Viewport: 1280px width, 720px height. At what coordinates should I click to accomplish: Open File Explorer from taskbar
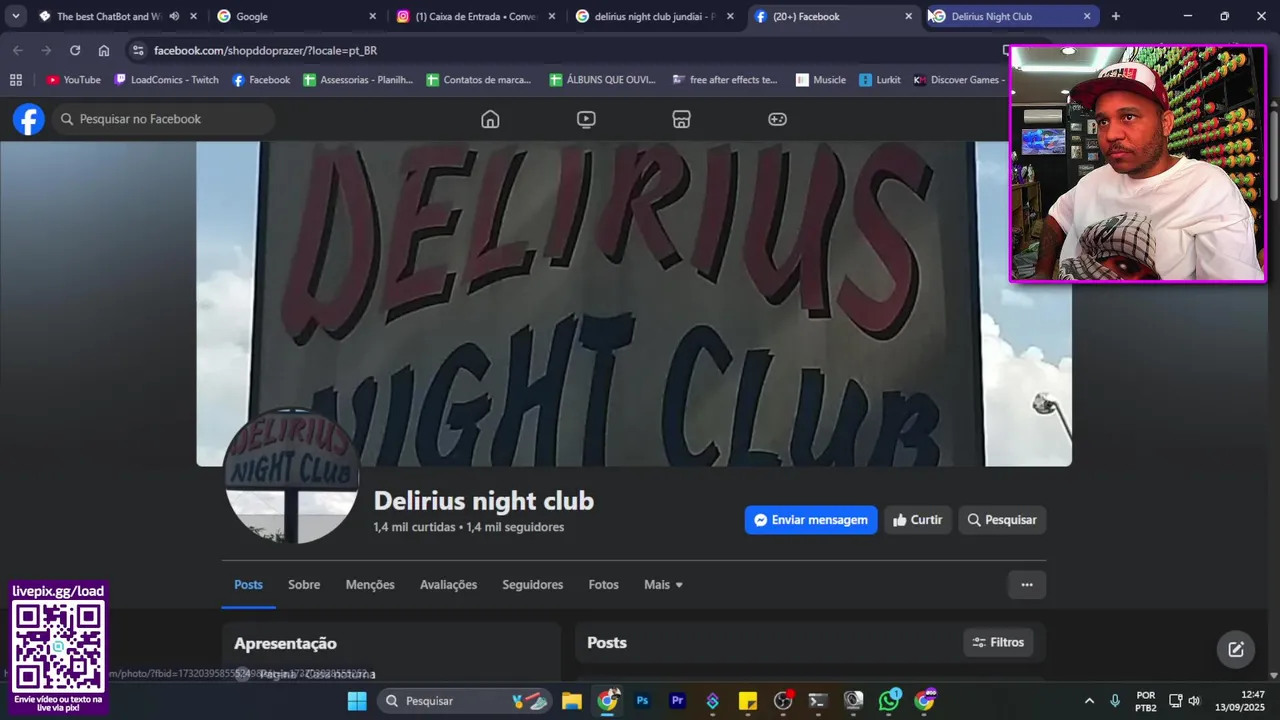571,701
